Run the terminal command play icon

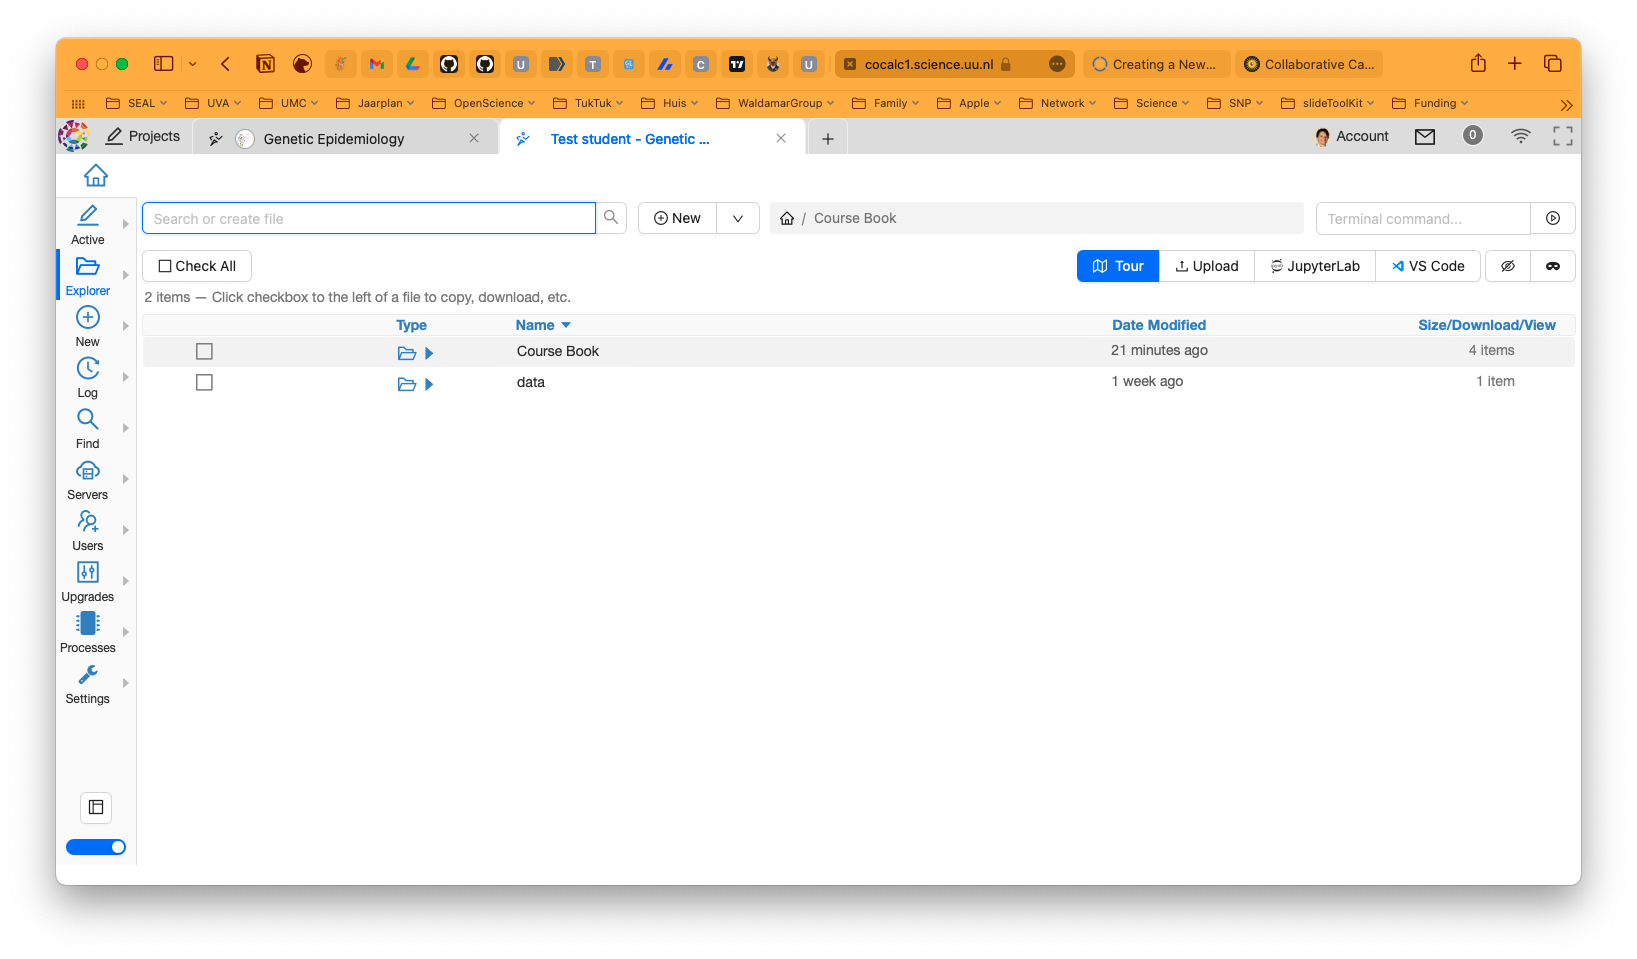coord(1553,218)
